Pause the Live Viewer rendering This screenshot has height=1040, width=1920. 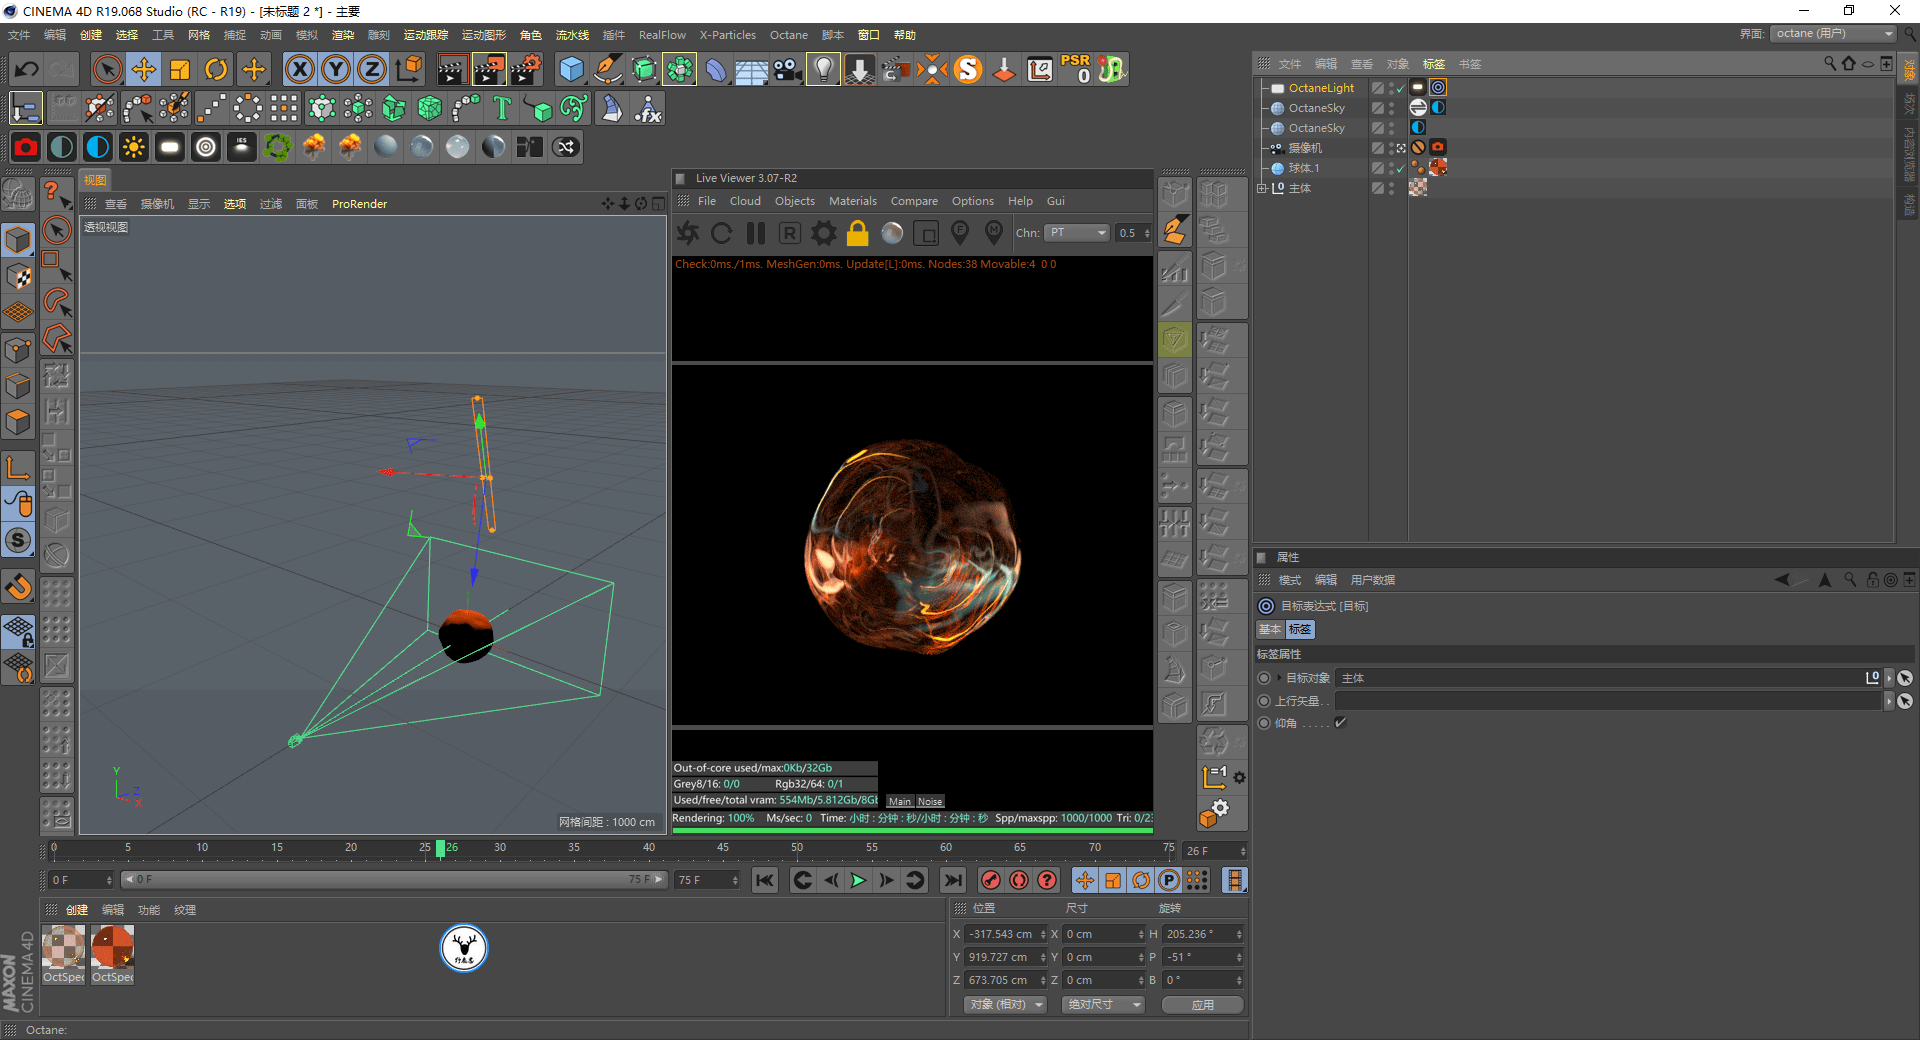click(756, 233)
